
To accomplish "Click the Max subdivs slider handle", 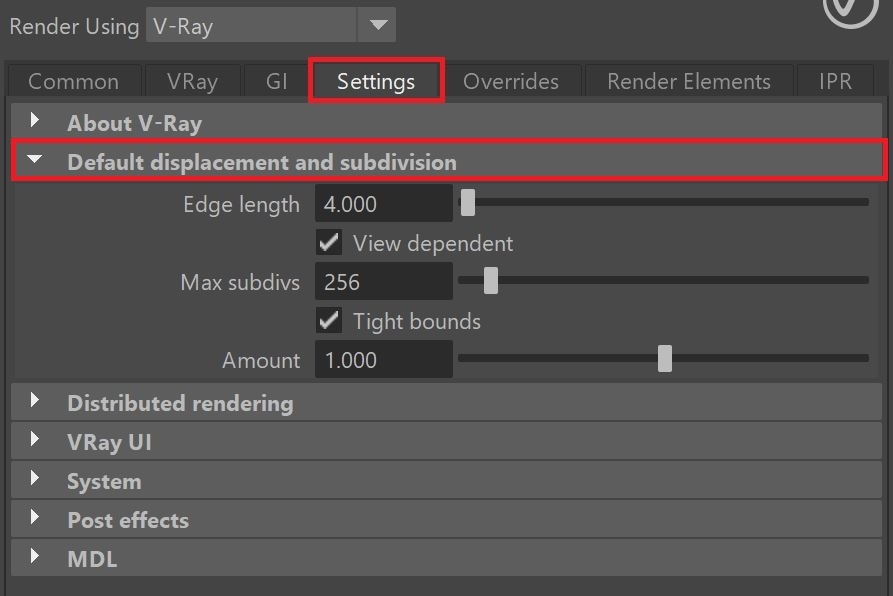I will pyautogui.click(x=490, y=281).
